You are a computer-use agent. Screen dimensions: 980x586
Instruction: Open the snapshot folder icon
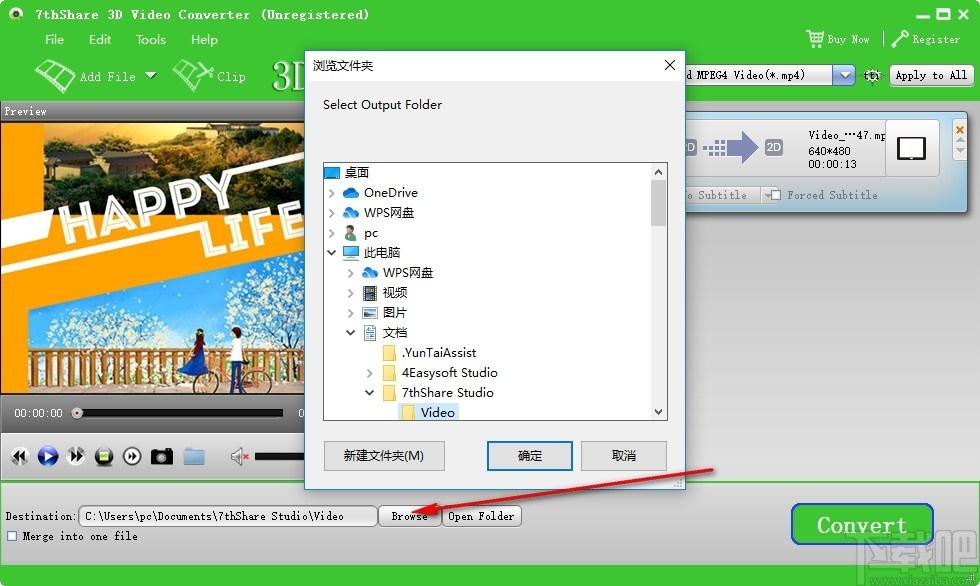pyautogui.click(x=194, y=456)
